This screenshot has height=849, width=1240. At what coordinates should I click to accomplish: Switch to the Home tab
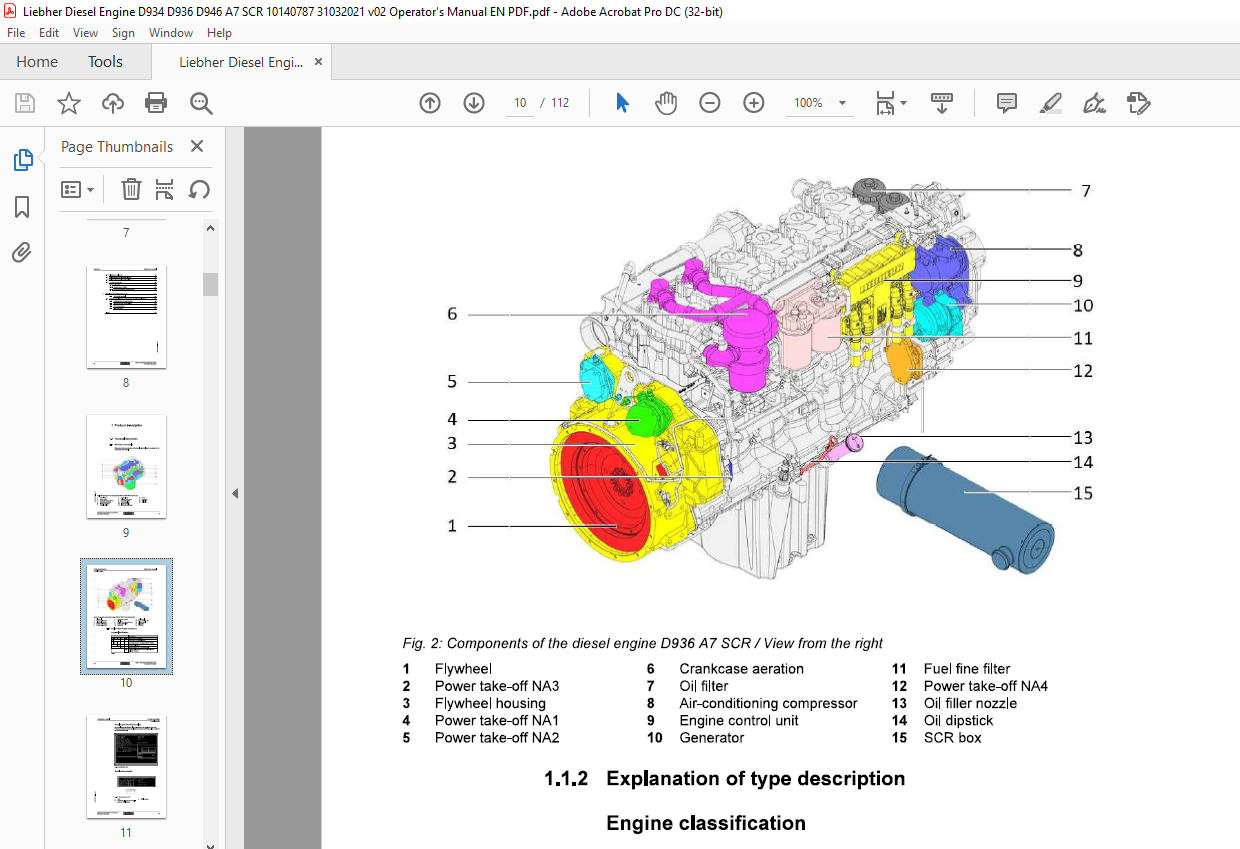point(37,62)
